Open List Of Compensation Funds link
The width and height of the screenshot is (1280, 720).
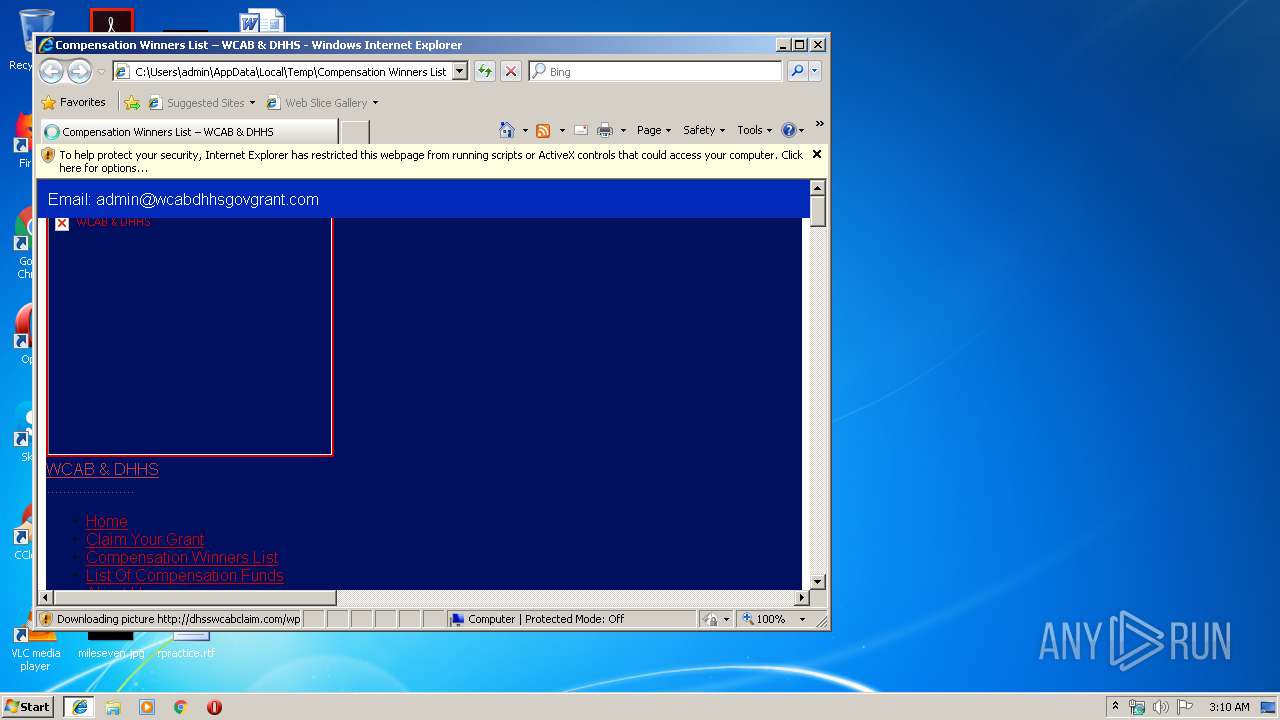[185, 575]
